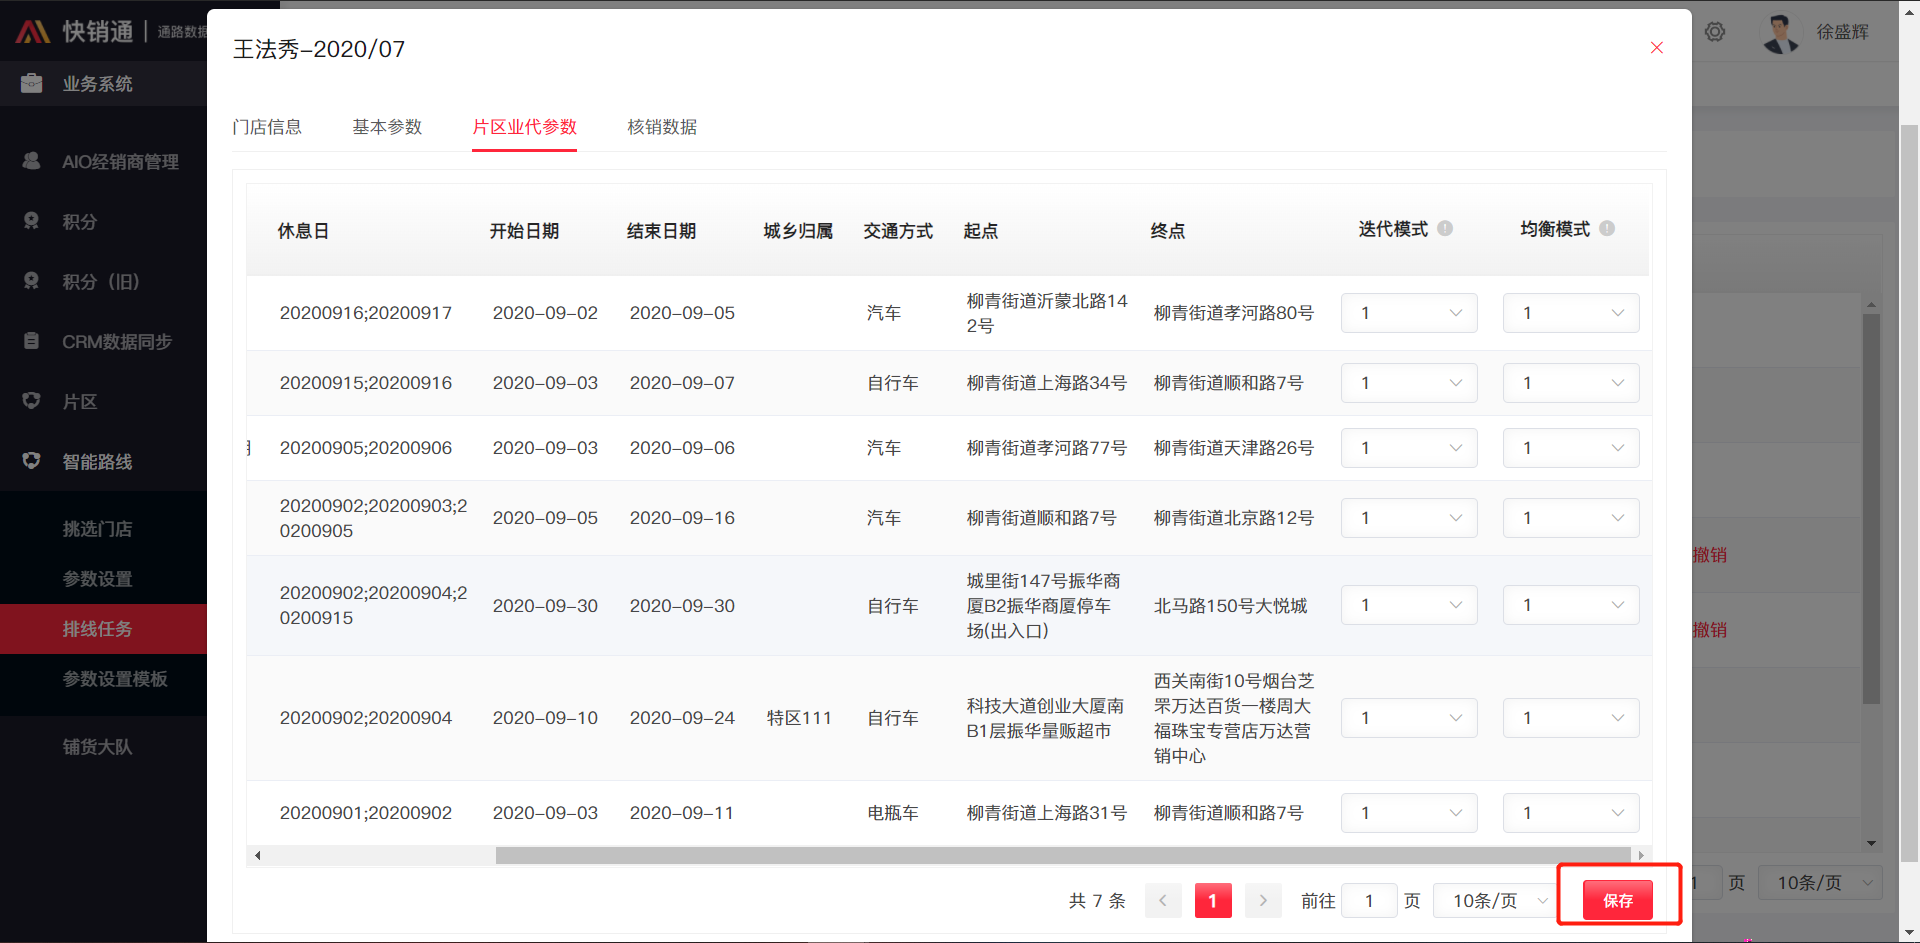
Task: Switch to the 门店信息 tab
Action: click(x=267, y=127)
